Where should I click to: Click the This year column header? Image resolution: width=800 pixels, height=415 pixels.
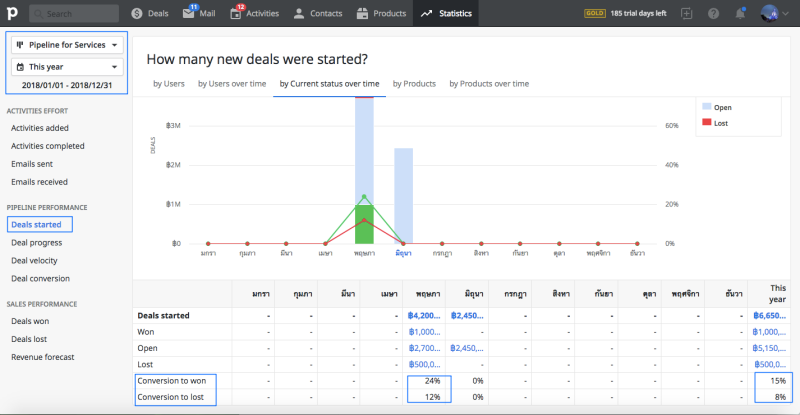(778, 294)
